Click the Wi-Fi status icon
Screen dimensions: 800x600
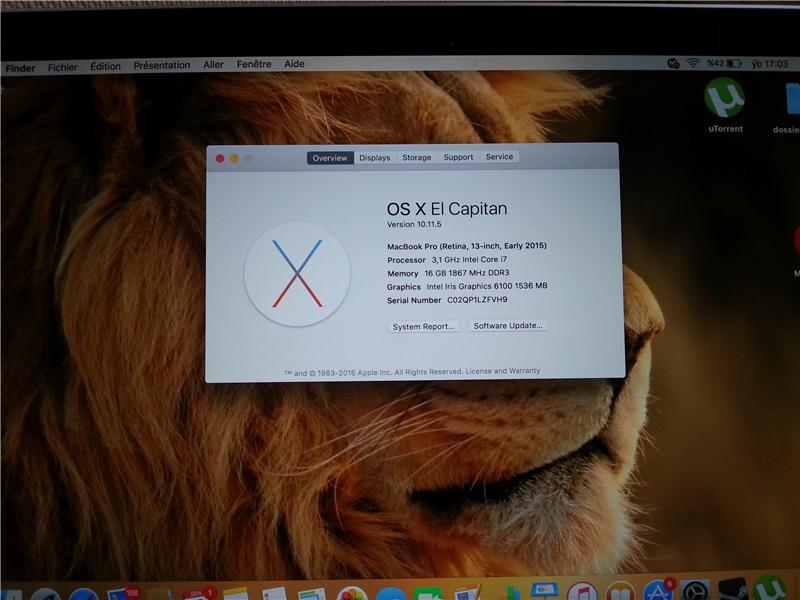(693, 63)
